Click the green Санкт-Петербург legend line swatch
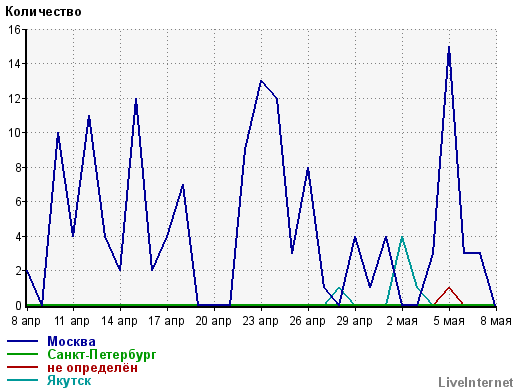The height and width of the screenshot is (392, 520). click(x=23, y=354)
